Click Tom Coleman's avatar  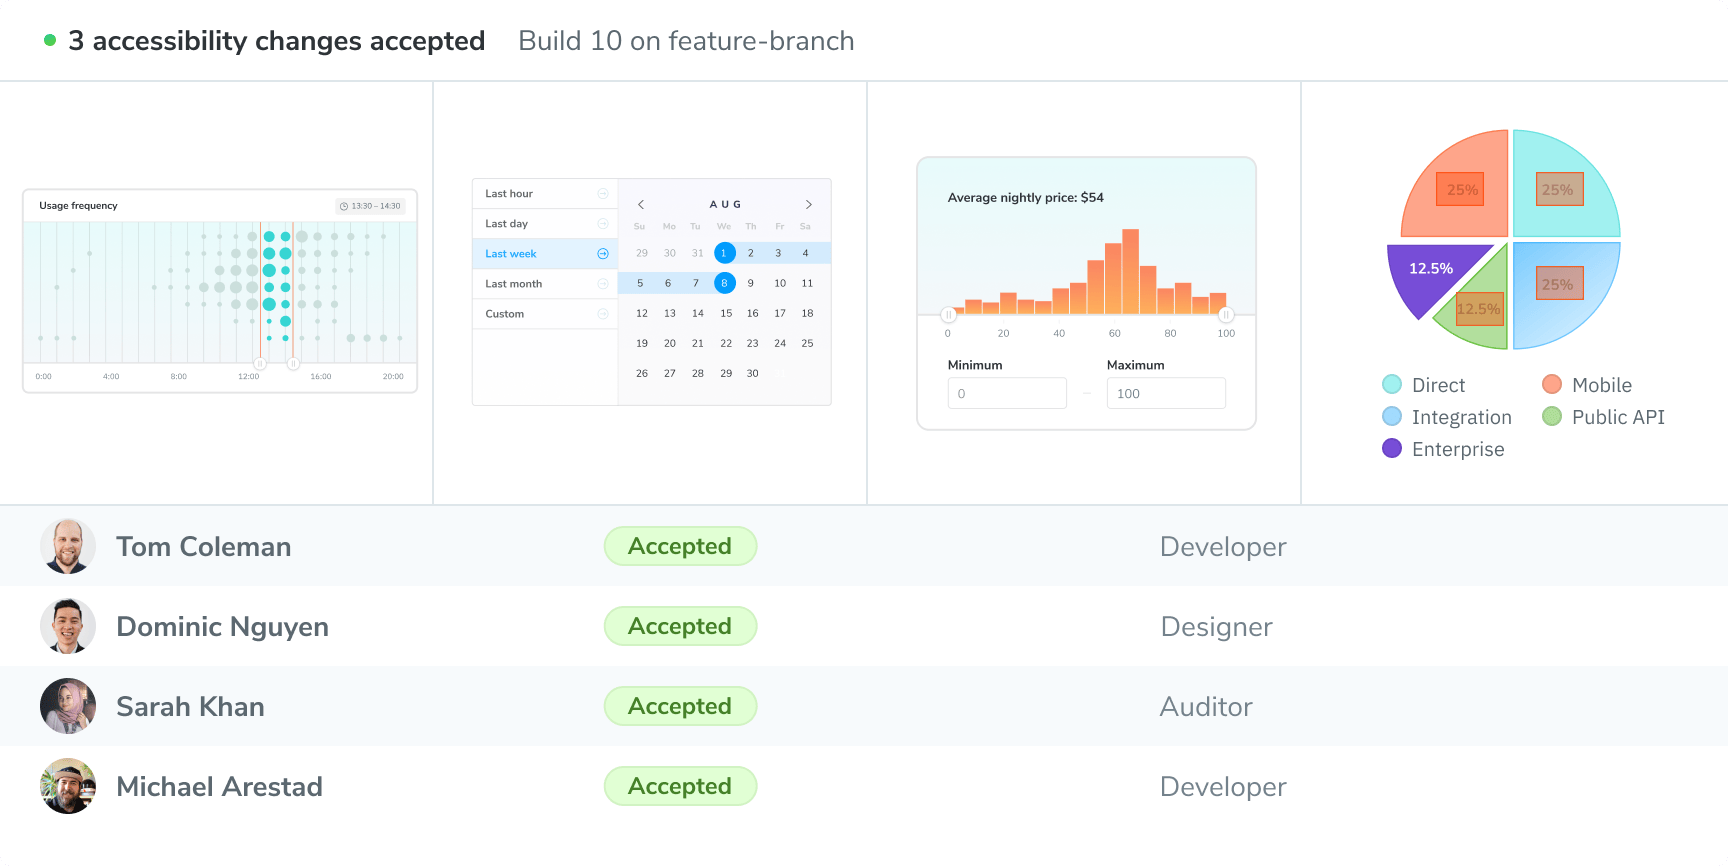pyautogui.click(x=68, y=546)
